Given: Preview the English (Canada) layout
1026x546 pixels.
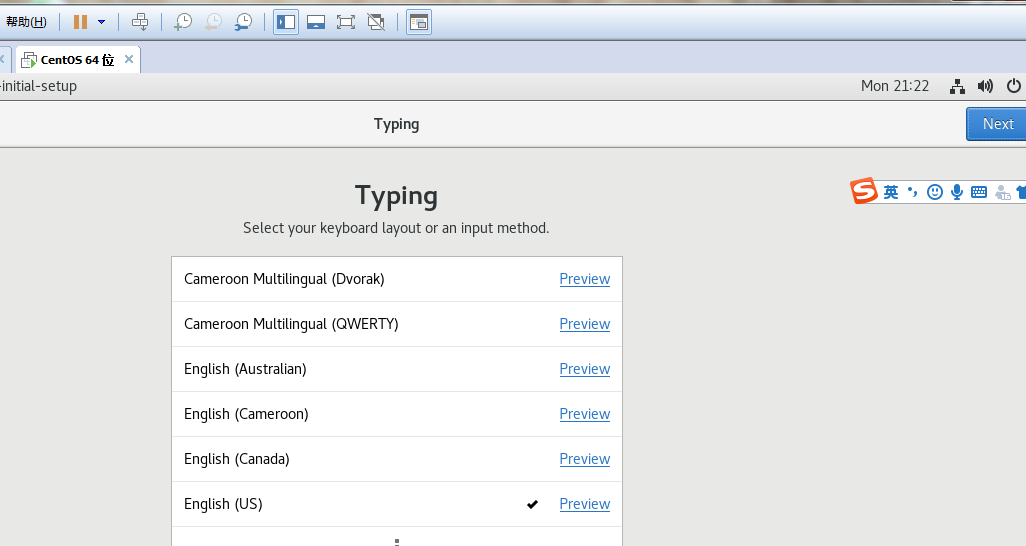Looking at the screenshot, I should (584, 460).
